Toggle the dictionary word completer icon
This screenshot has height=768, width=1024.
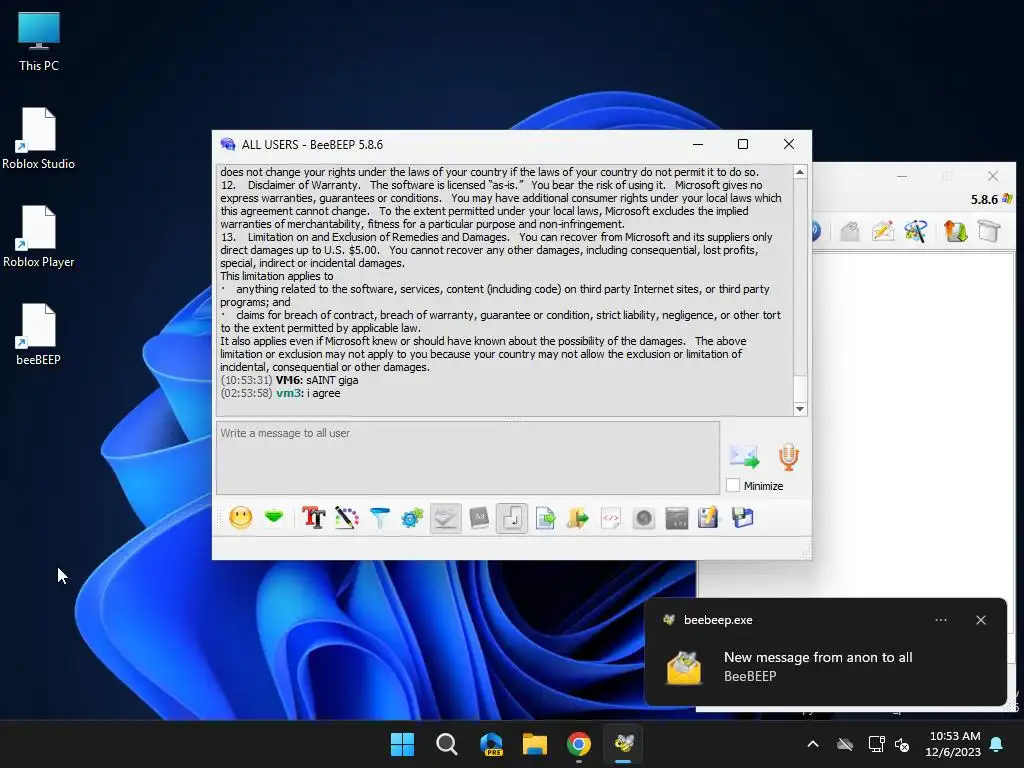coord(479,519)
